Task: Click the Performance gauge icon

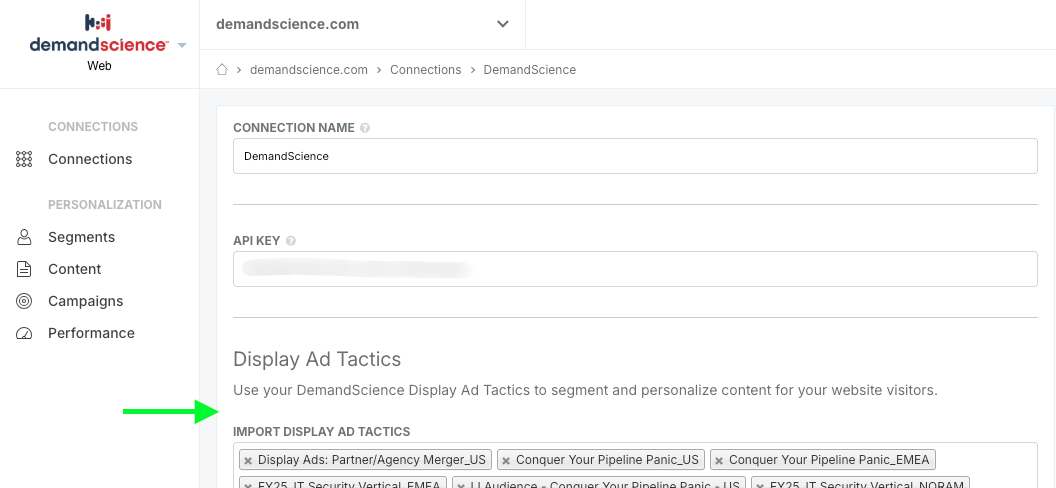Action: tap(24, 333)
